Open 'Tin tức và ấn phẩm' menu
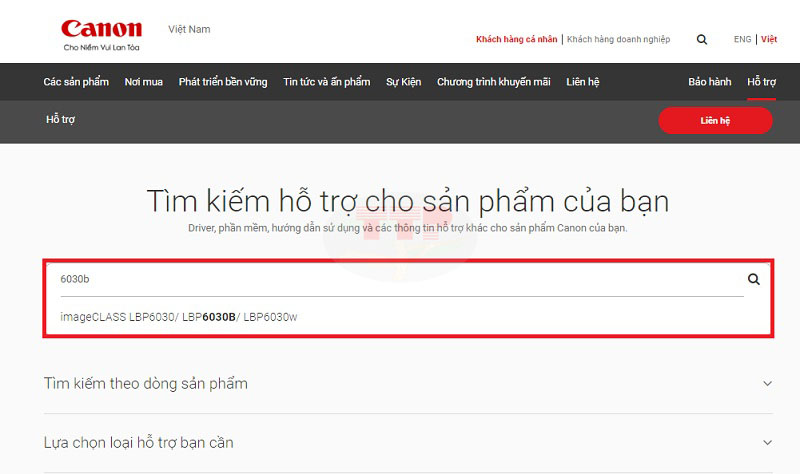The image size is (800, 474). (x=326, y=82)
